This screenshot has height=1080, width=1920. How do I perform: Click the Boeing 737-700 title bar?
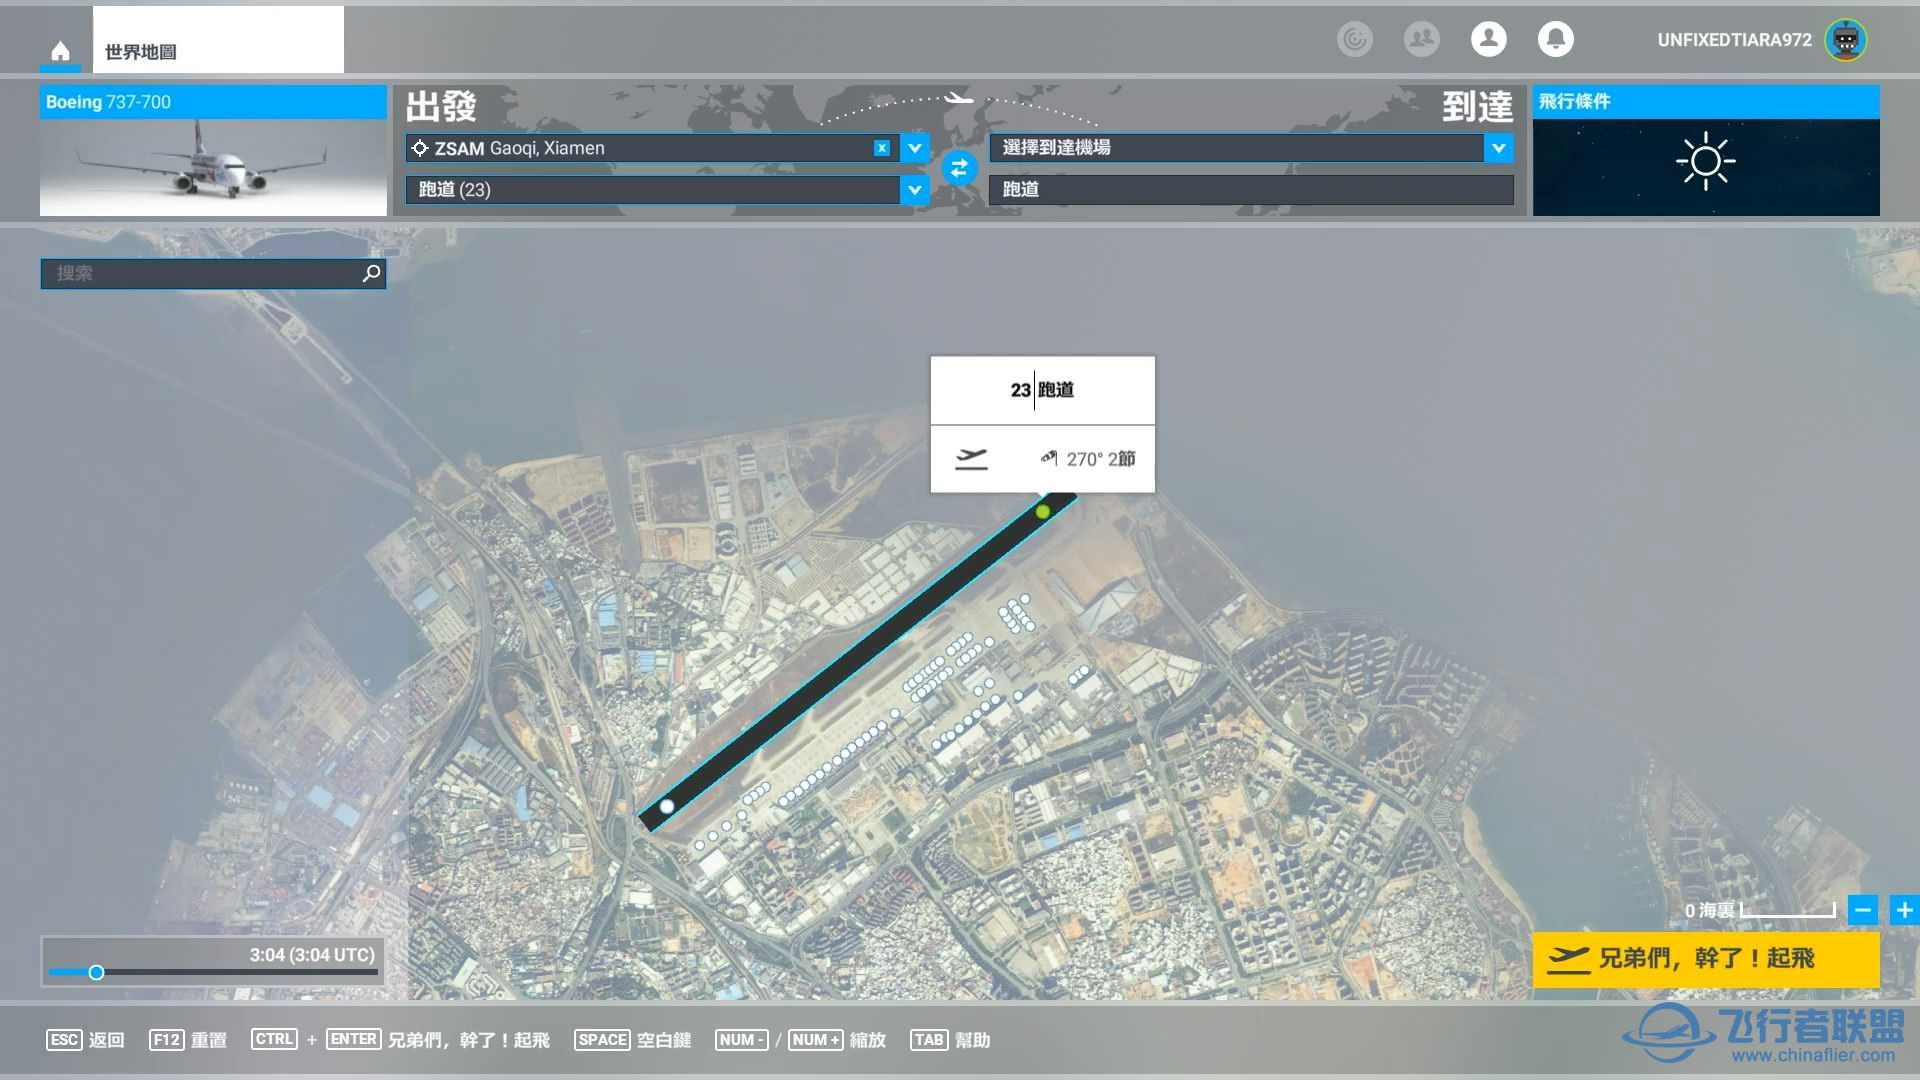pos(213,102)
